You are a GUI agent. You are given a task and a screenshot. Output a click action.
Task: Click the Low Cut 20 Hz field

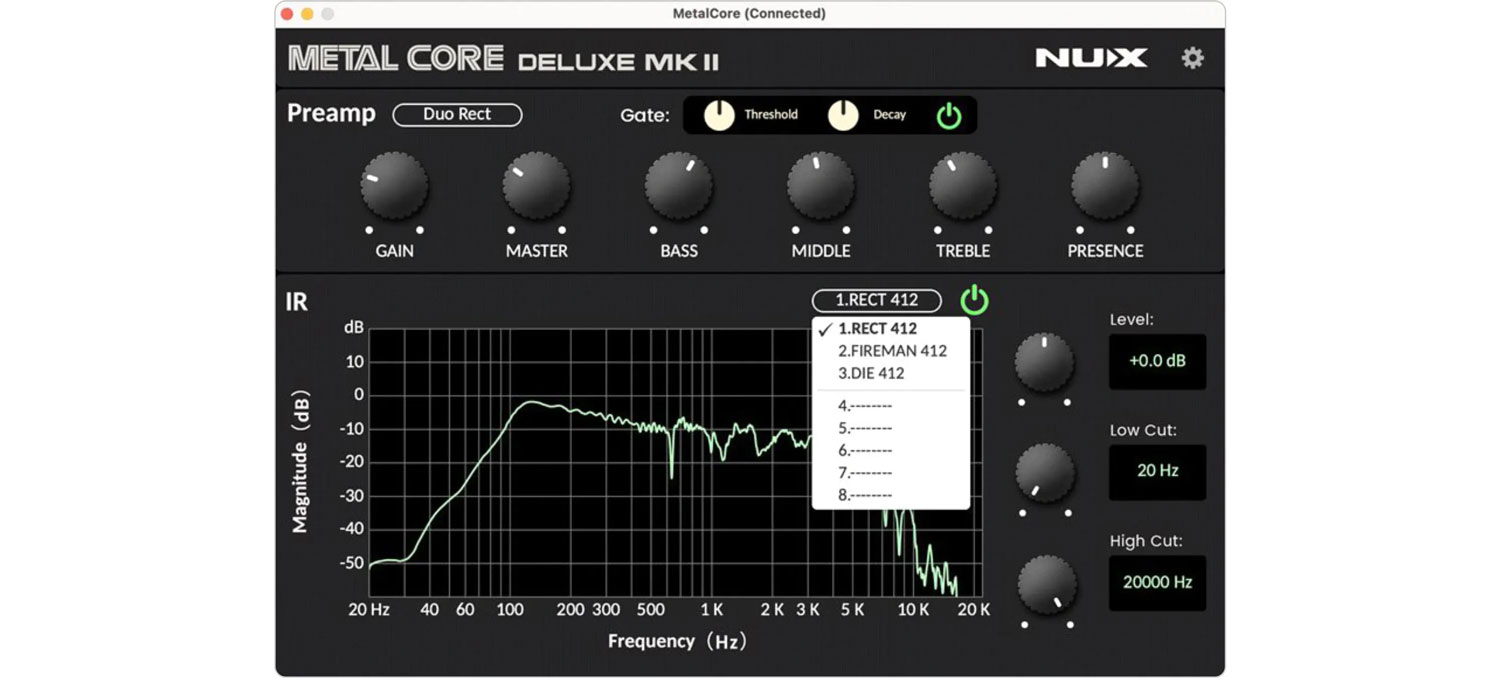(1157, 471)
